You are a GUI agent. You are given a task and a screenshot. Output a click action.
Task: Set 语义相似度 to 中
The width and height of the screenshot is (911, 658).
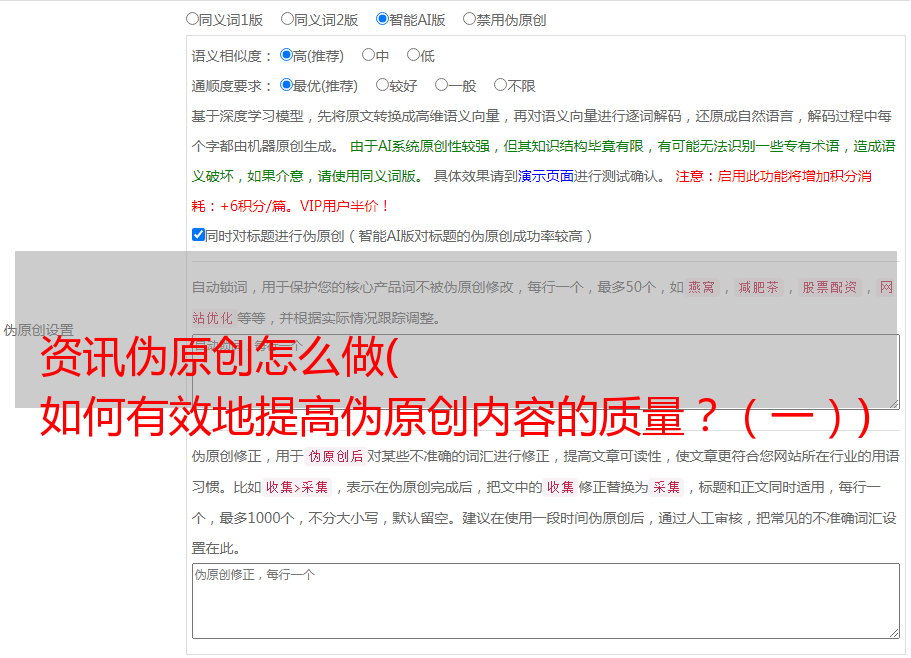tap(368, 55)
